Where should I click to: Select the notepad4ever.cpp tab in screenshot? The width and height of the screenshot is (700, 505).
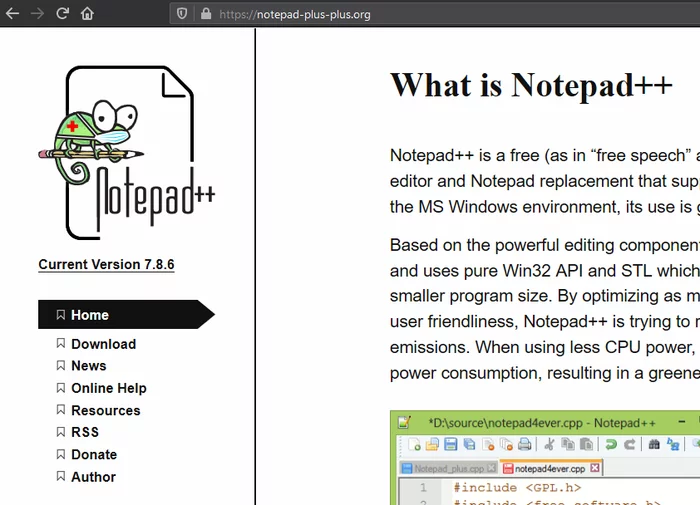[x=551, y=468]
